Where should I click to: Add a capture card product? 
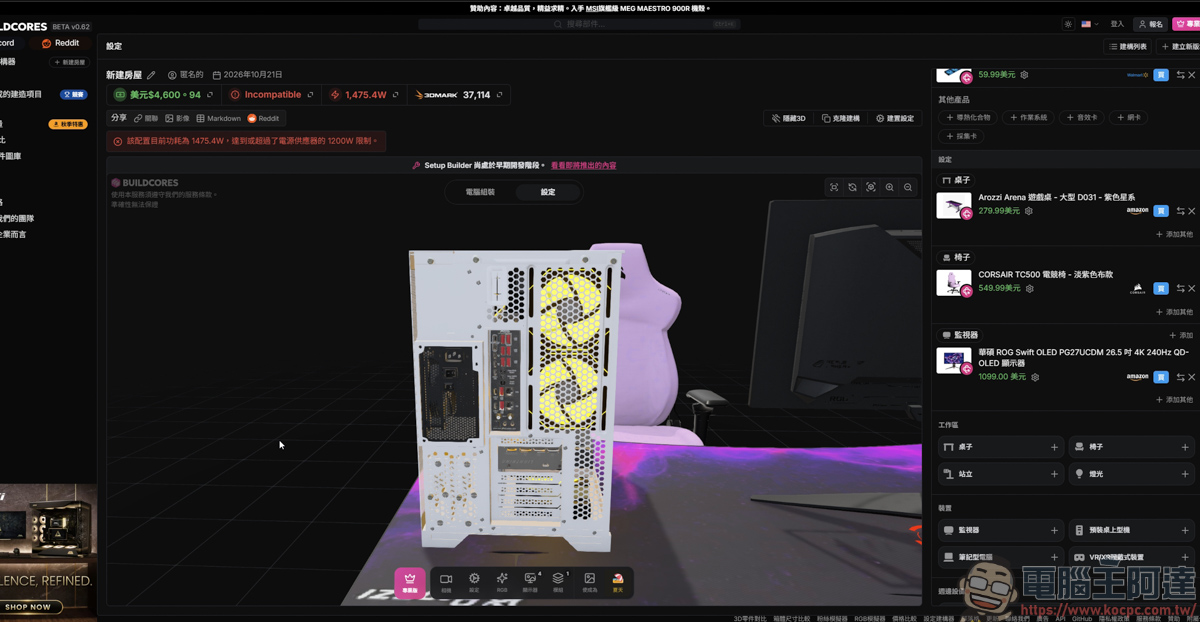coord(962,136)
